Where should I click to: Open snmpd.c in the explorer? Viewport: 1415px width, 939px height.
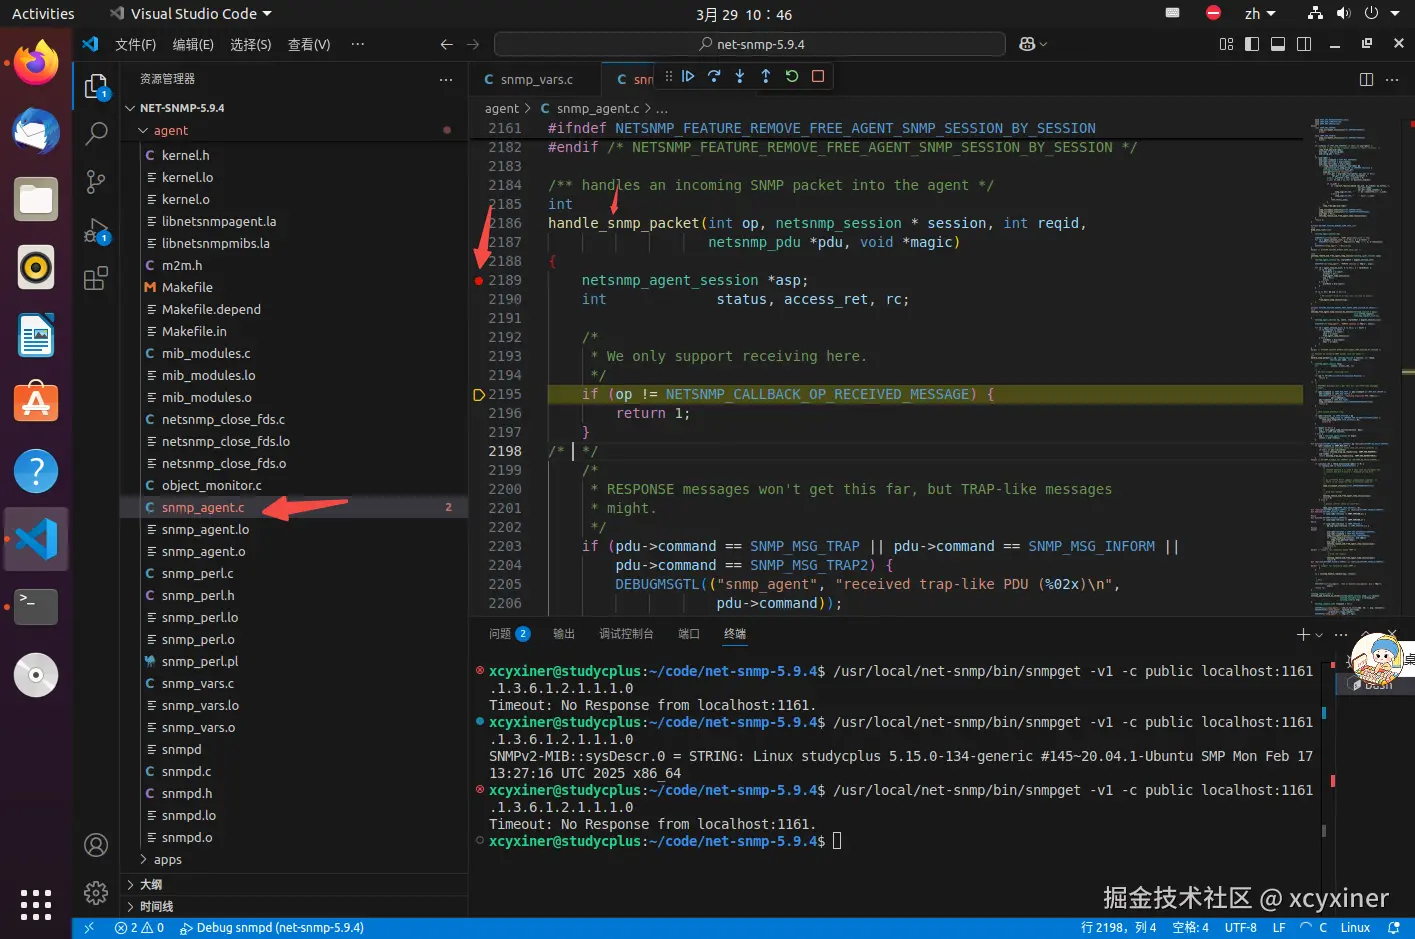(x=186, y=772)
